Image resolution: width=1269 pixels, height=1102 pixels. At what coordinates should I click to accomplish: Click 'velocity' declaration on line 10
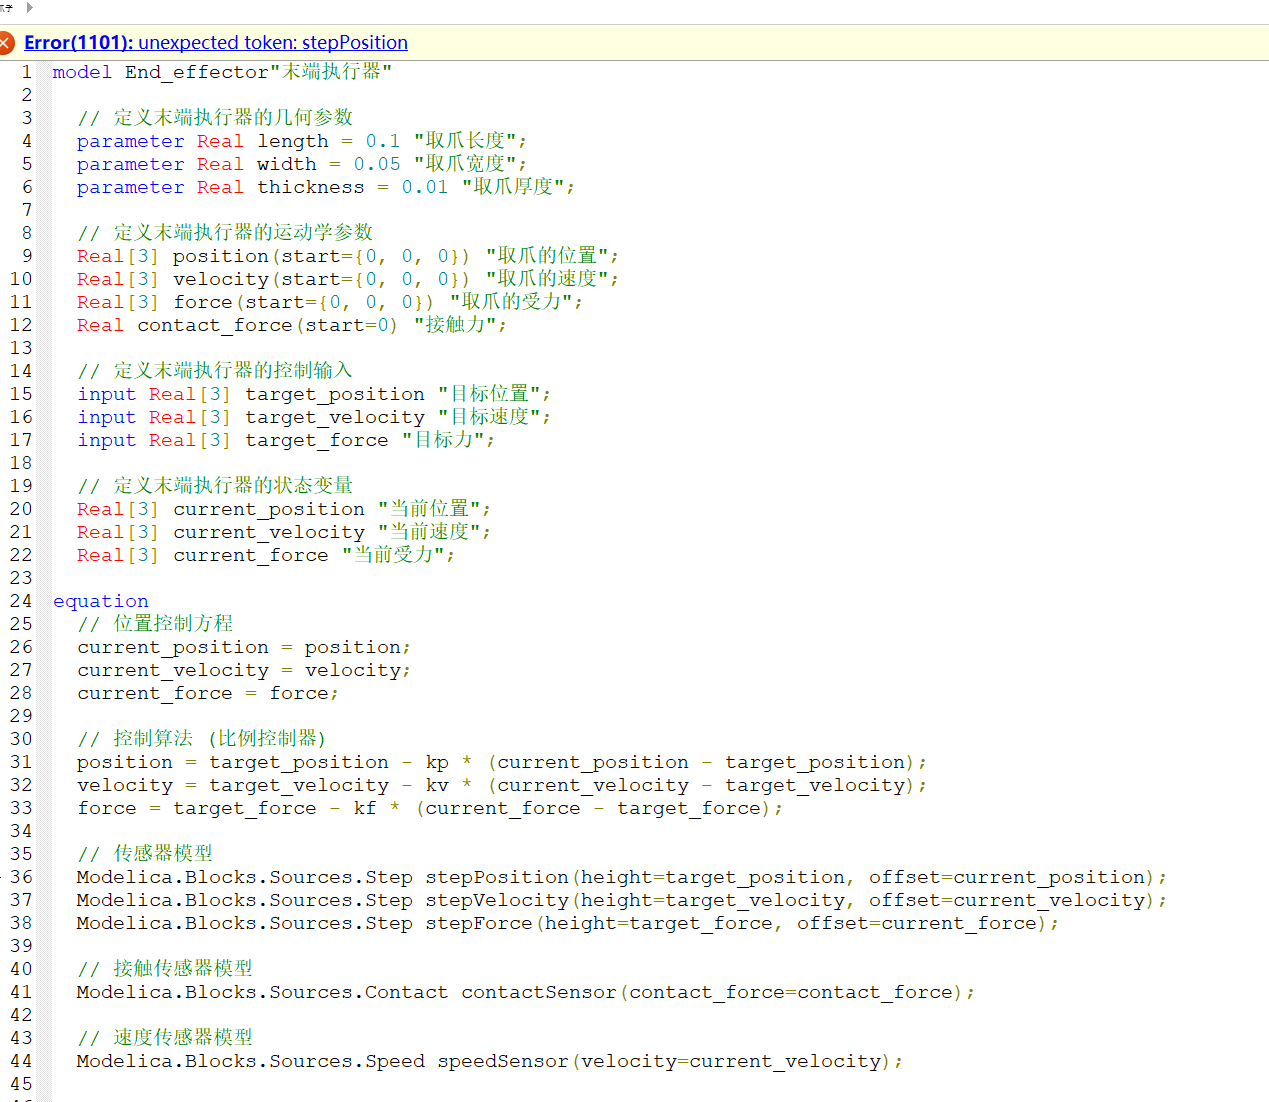point(221,279)
